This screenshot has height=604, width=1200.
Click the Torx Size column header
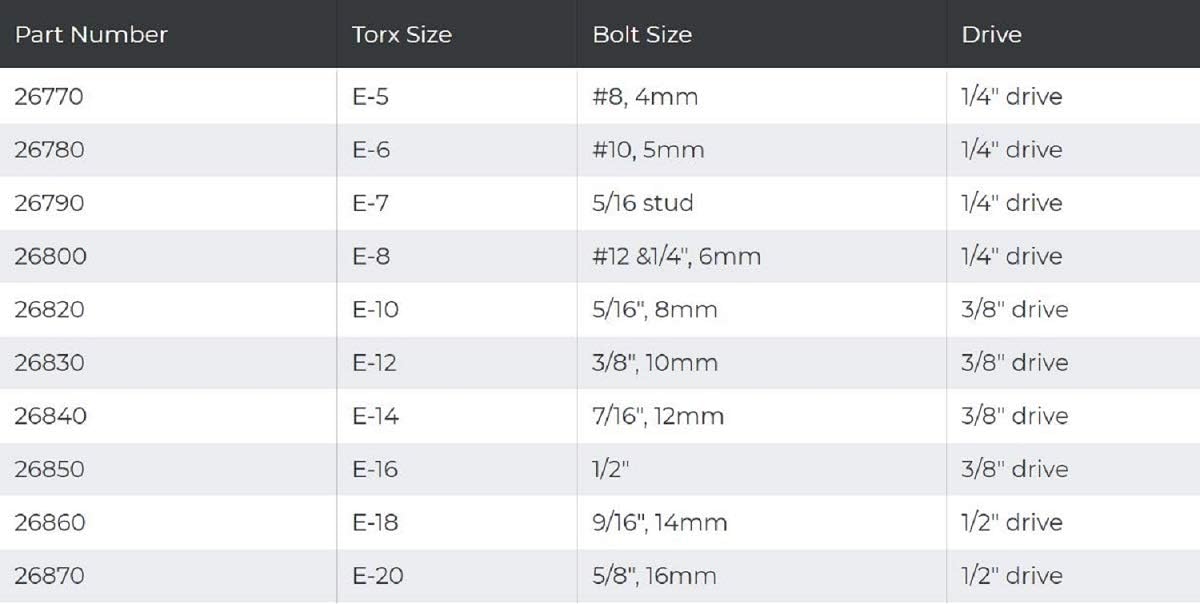click(x=401, y=34)
